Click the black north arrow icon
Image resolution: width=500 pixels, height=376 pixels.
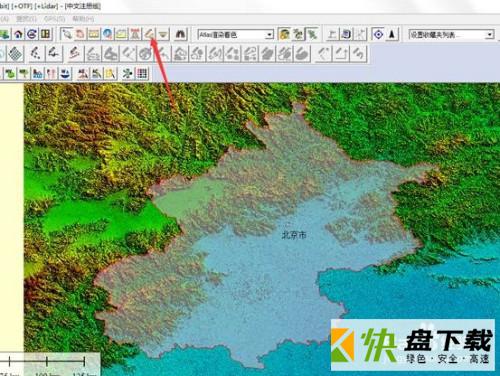[392, 34]
